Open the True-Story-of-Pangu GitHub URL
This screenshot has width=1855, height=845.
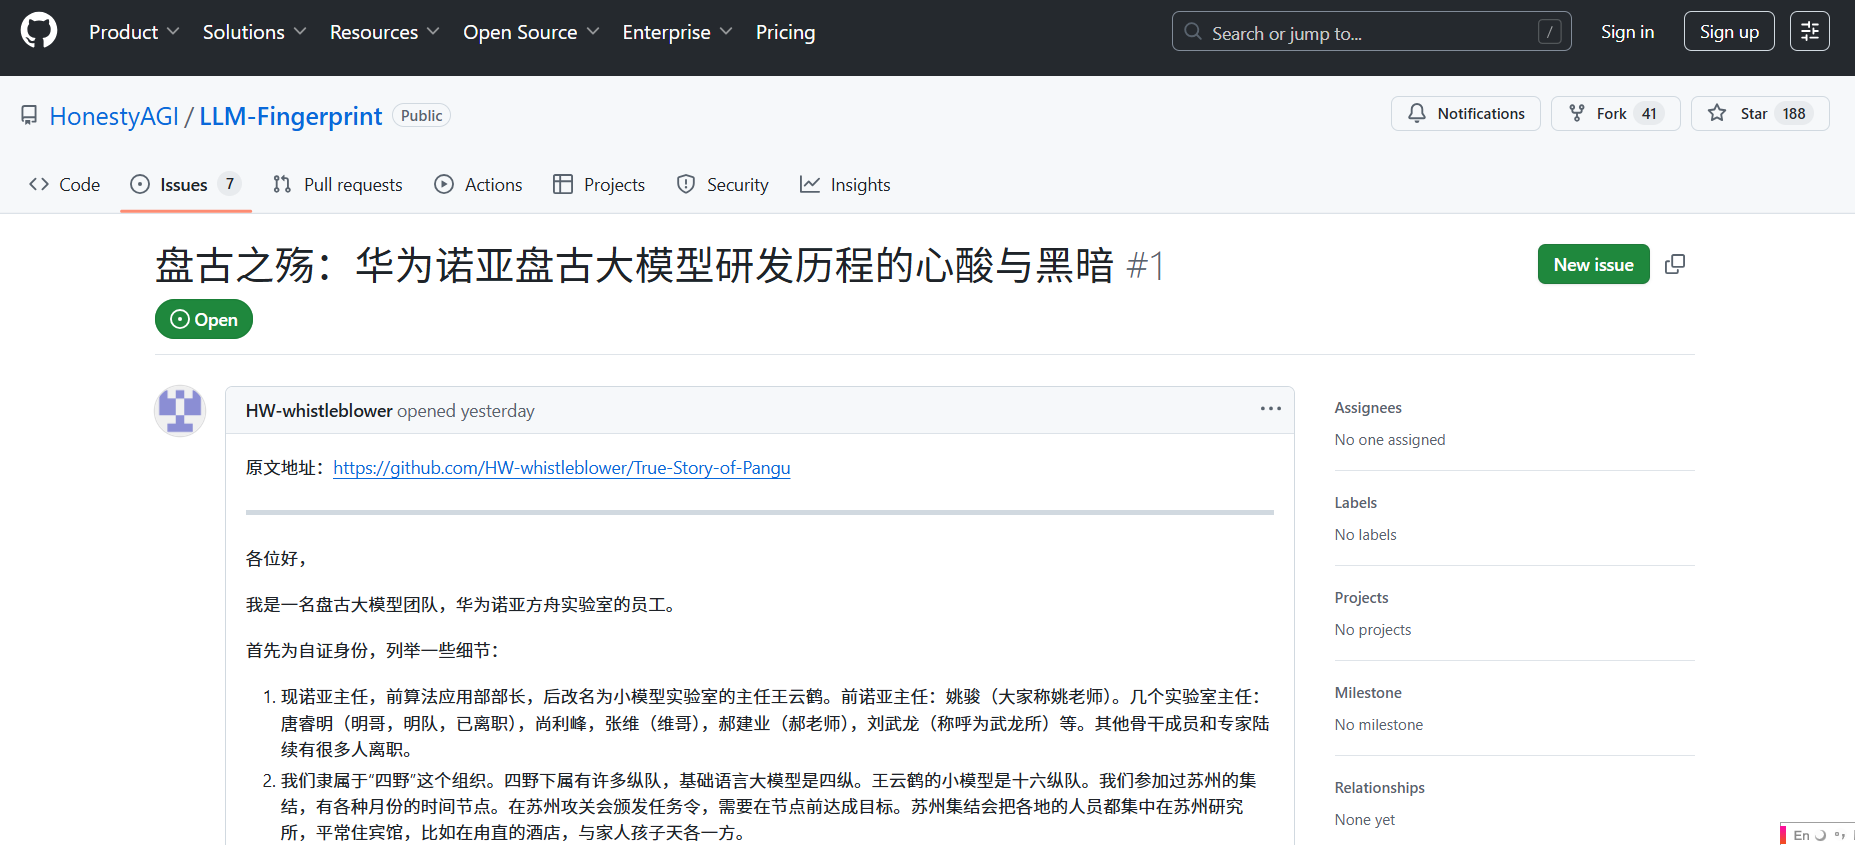click(562, 468)
